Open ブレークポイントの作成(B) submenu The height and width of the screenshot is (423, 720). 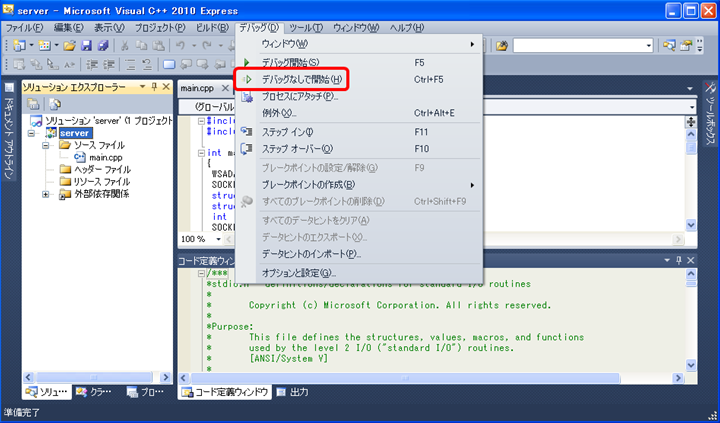(x=308, y=185)
